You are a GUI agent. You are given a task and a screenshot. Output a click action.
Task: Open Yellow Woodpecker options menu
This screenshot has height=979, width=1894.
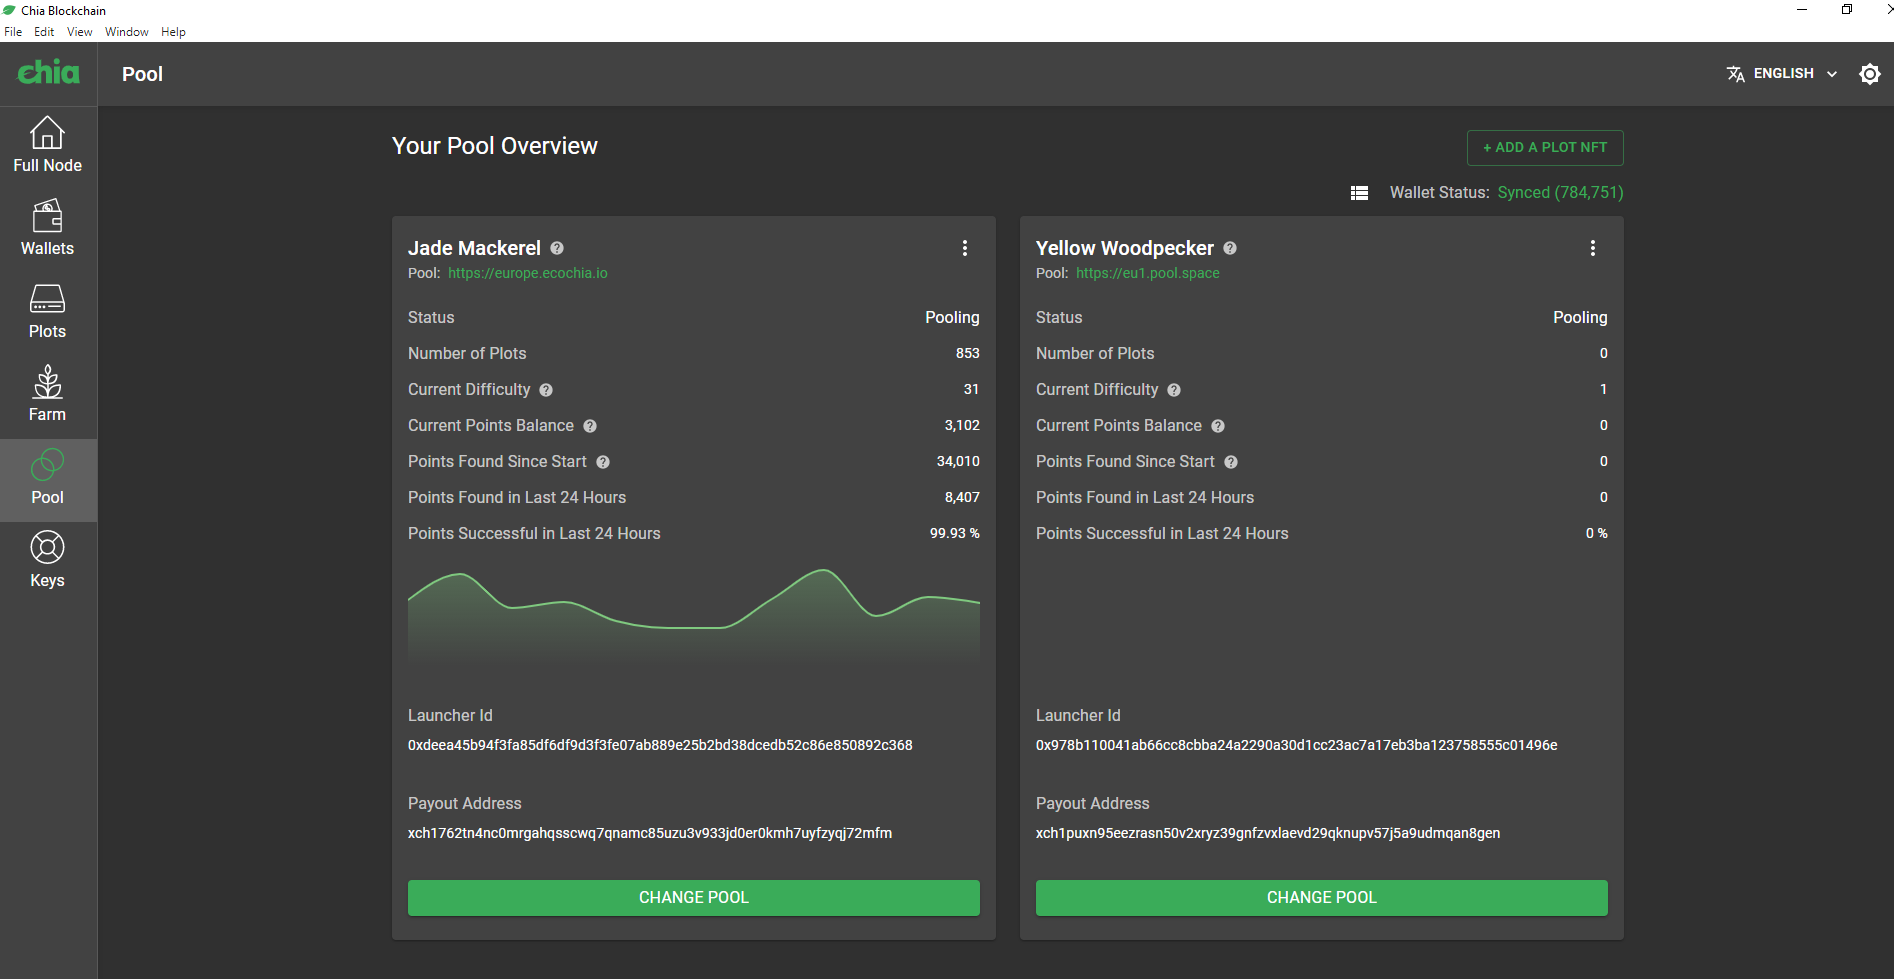click(1593, 248)
